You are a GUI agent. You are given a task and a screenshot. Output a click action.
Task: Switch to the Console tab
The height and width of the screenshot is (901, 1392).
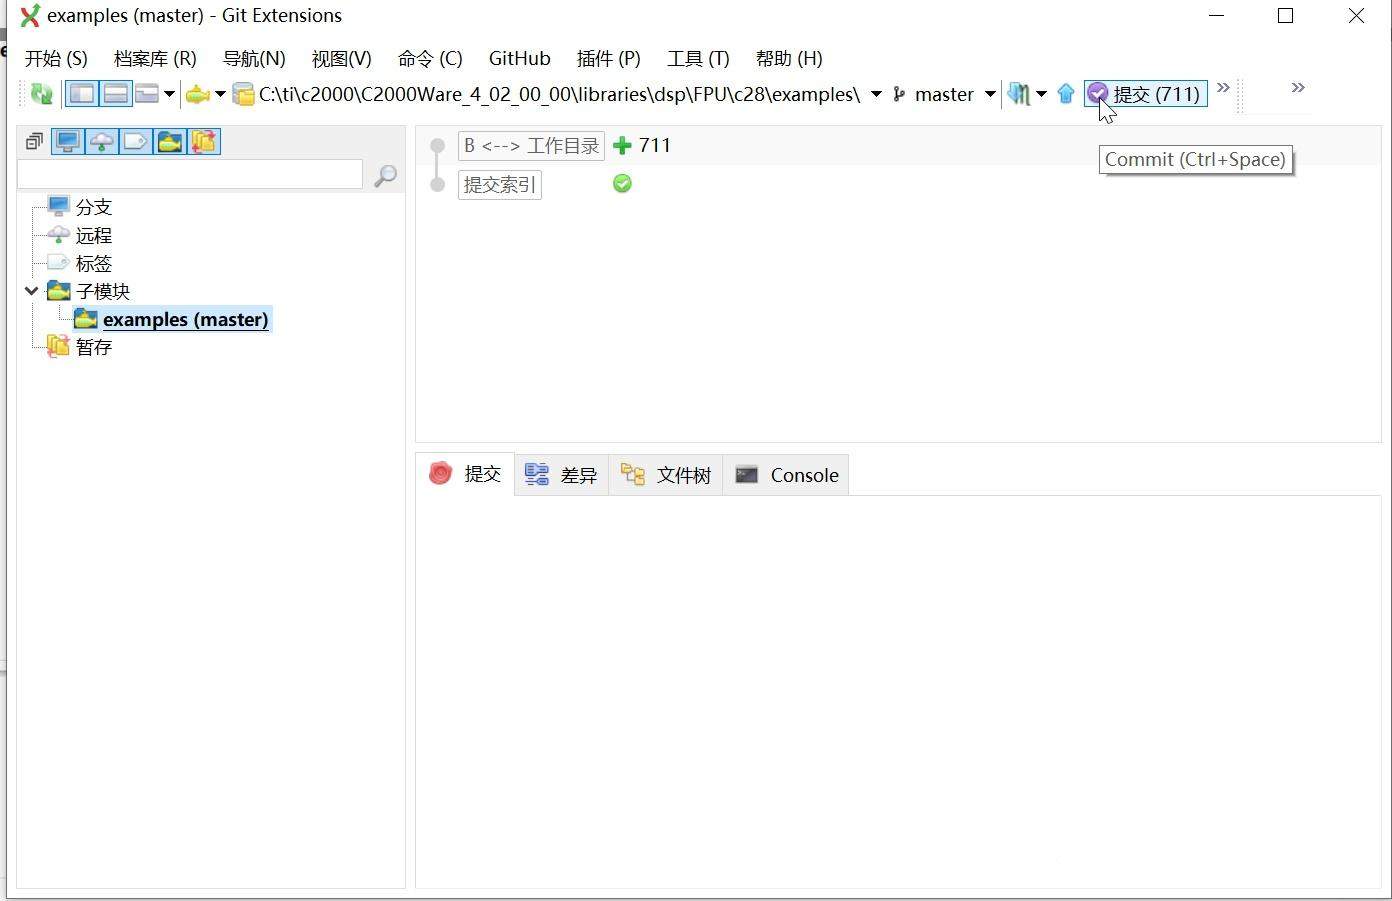point(787,475)
